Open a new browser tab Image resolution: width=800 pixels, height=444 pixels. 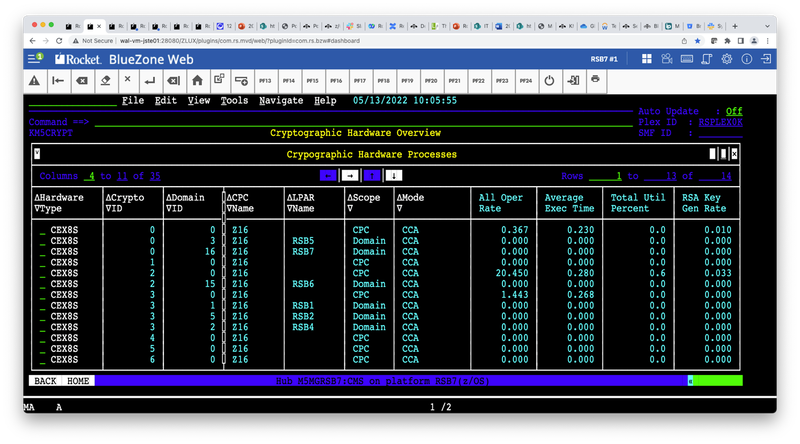click(735, 26)
